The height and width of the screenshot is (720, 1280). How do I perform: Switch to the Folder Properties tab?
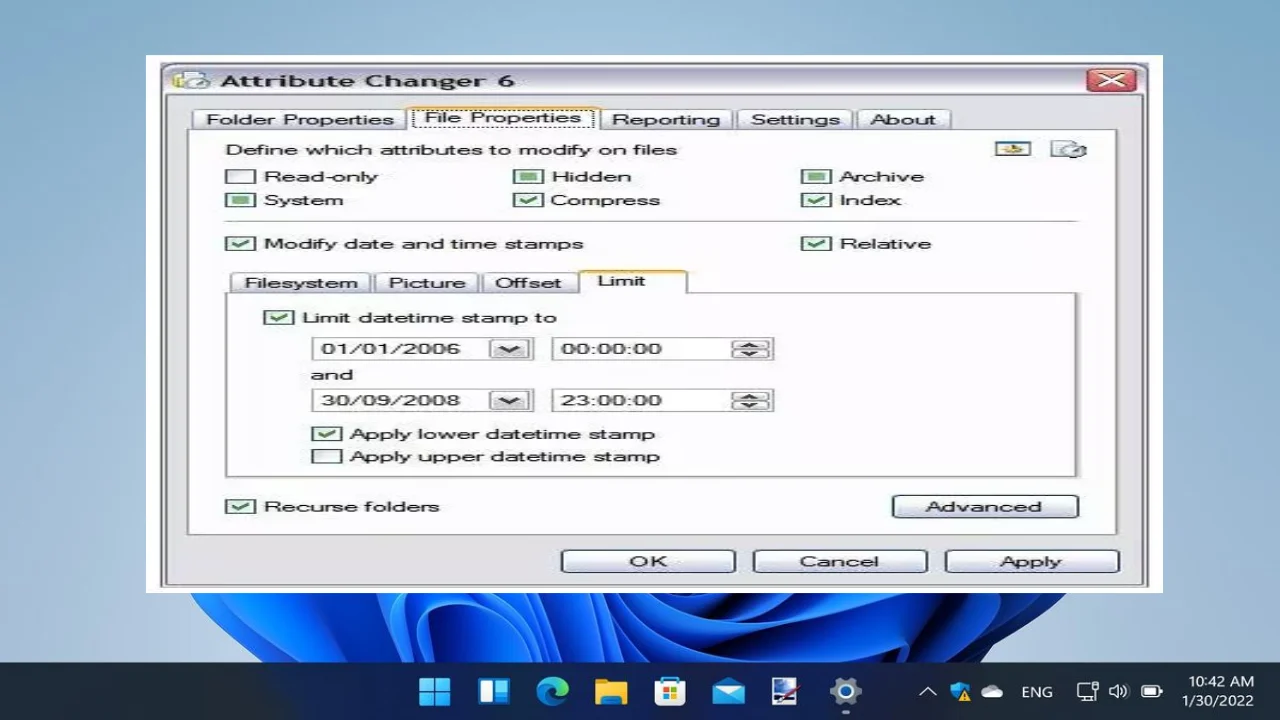coord(300,119)
